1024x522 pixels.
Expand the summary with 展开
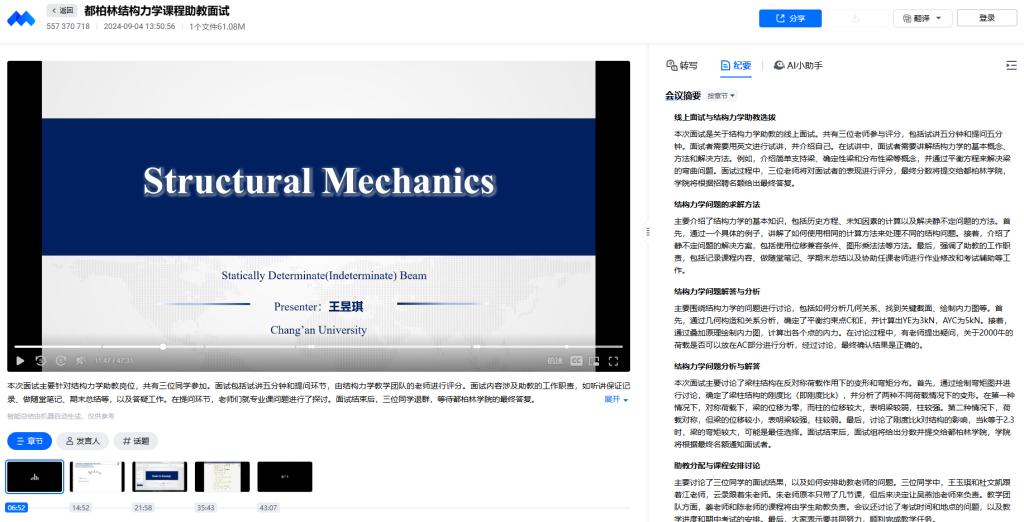[616, 399]
